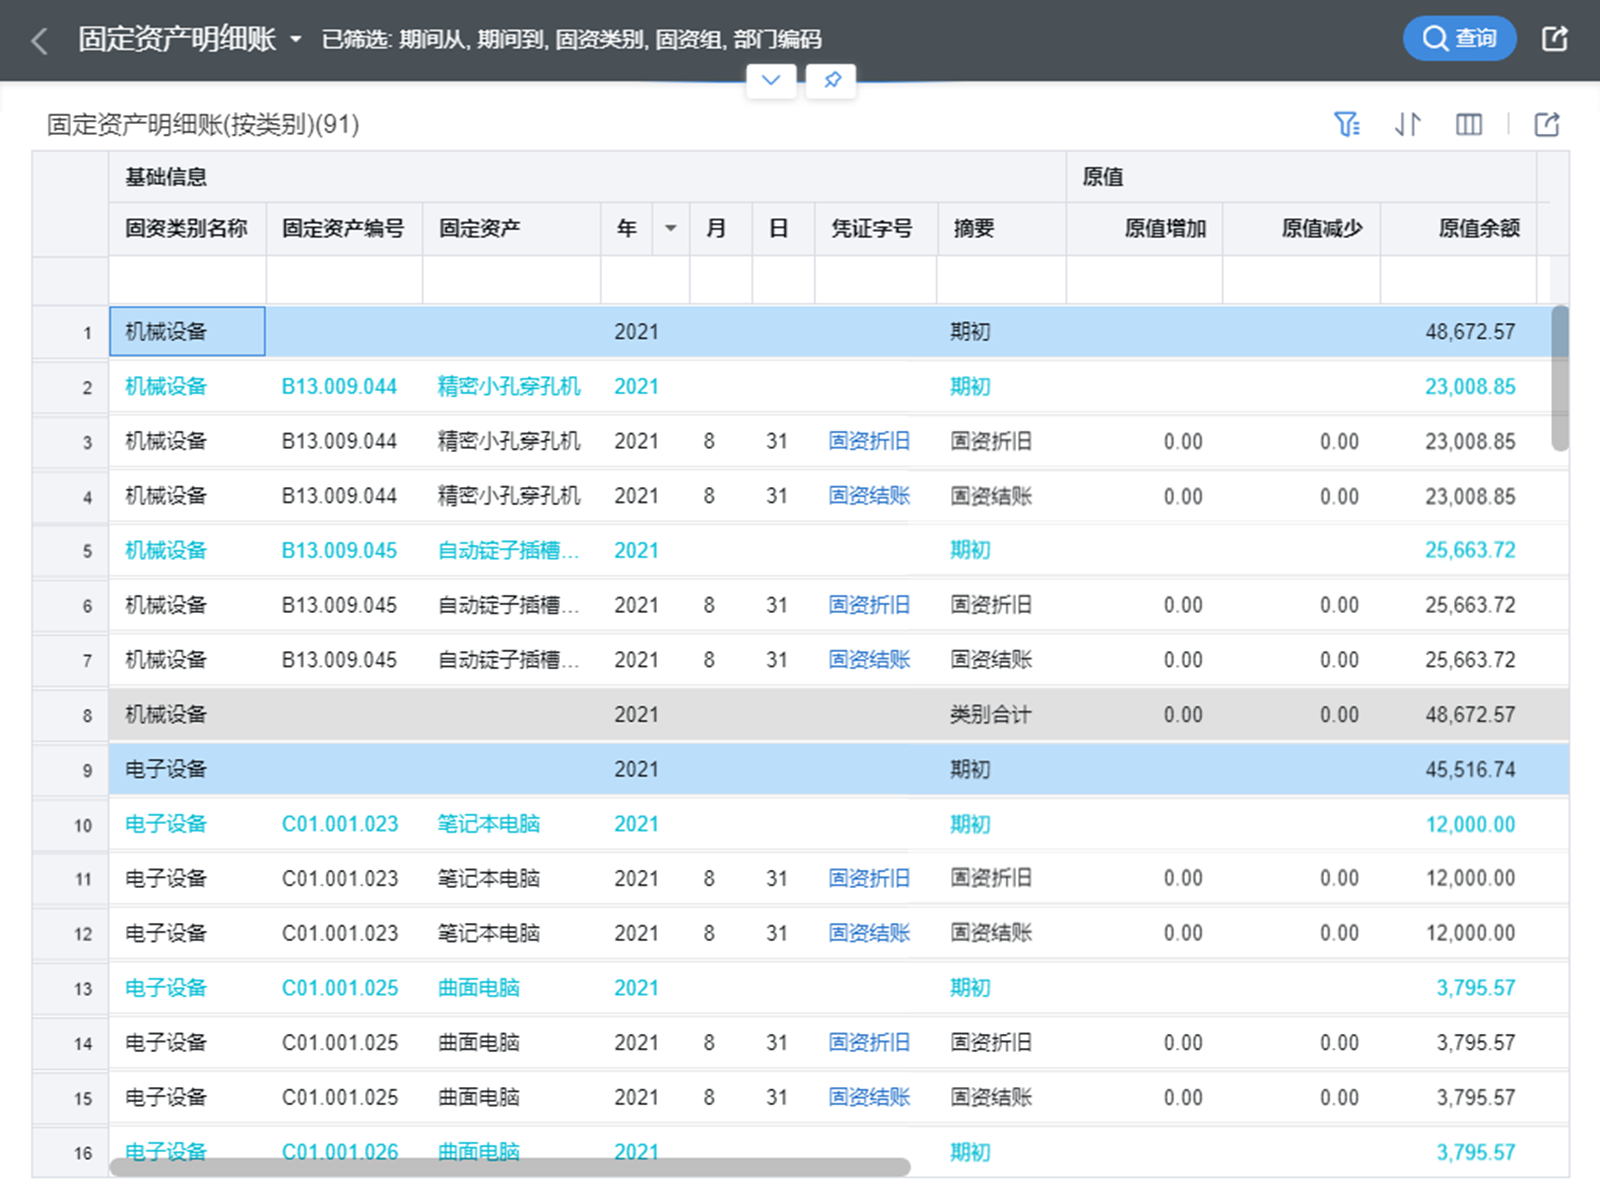
Task: Click 固定资产编号 column header
Action: pos(344,229)
